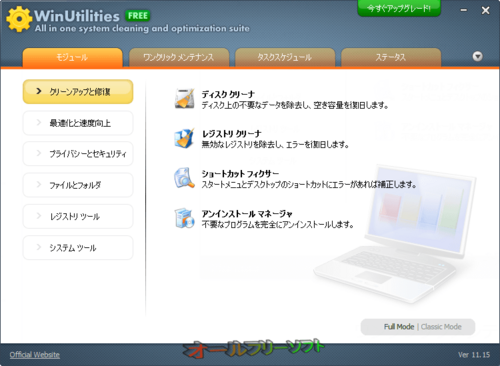Open the タスクスケジュール tab
Image resolution: width=500 pixels, height=366 pixels.
[x=285, y=57]
